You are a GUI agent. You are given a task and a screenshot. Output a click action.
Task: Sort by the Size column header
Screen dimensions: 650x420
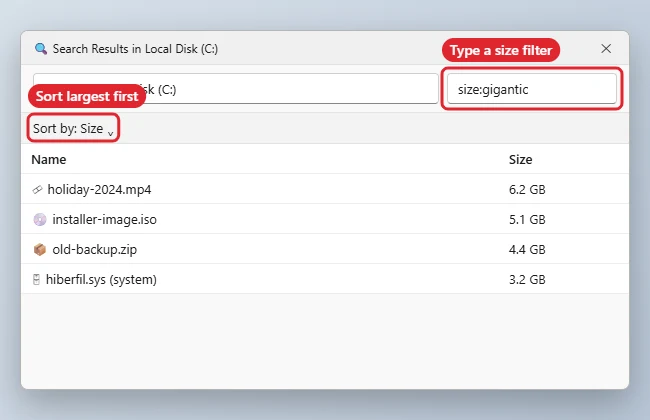[521, 160]
